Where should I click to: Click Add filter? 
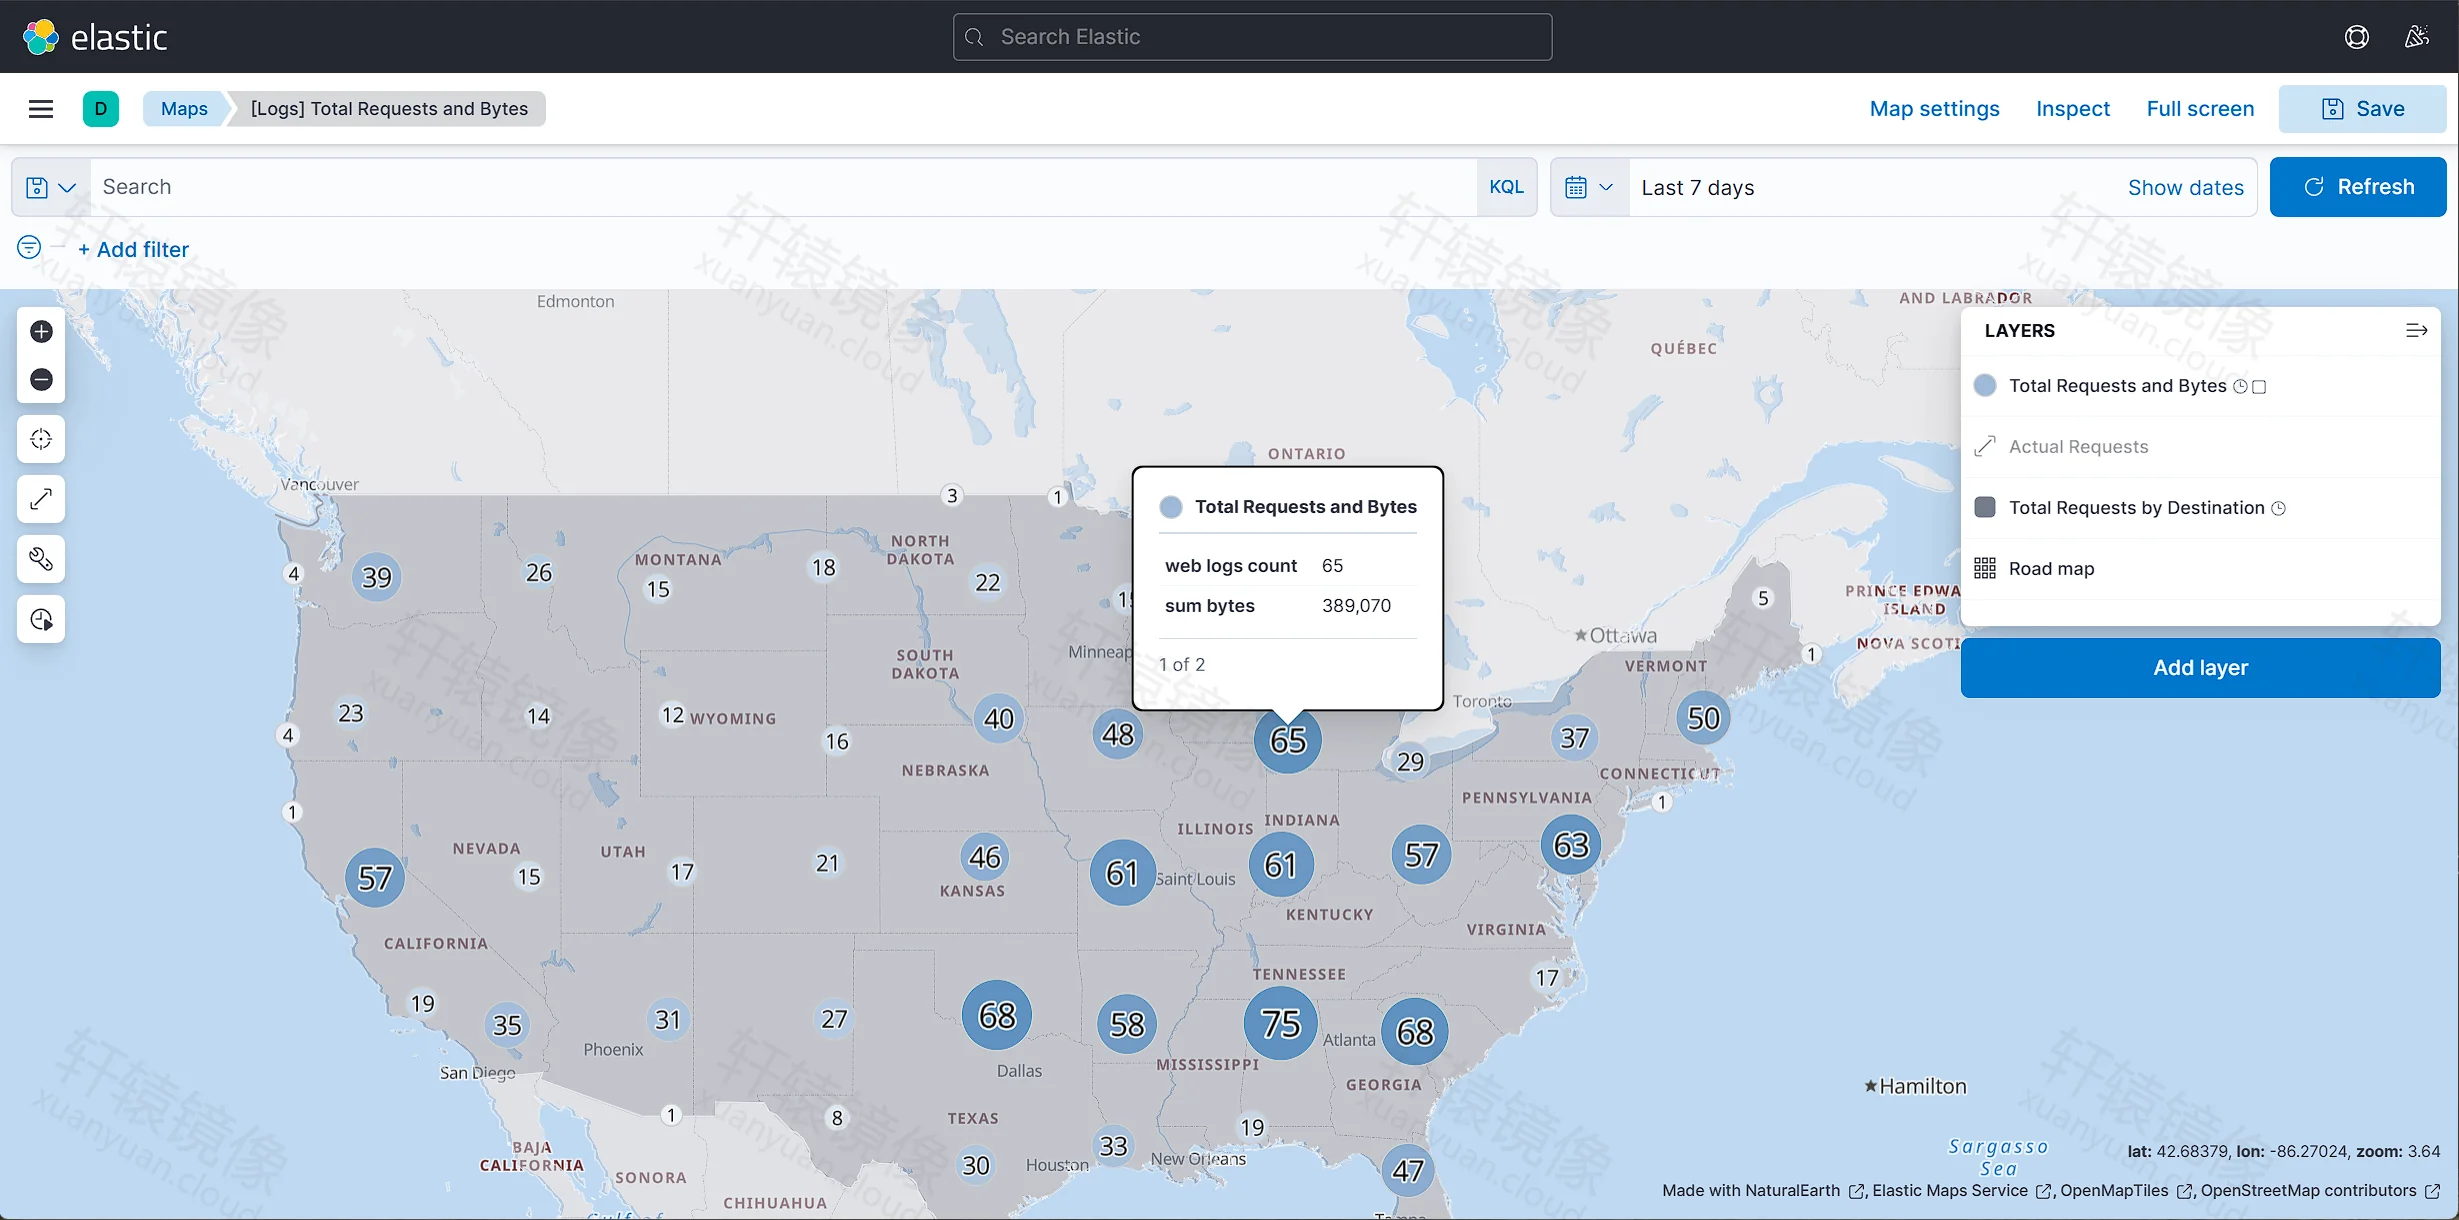133,250
